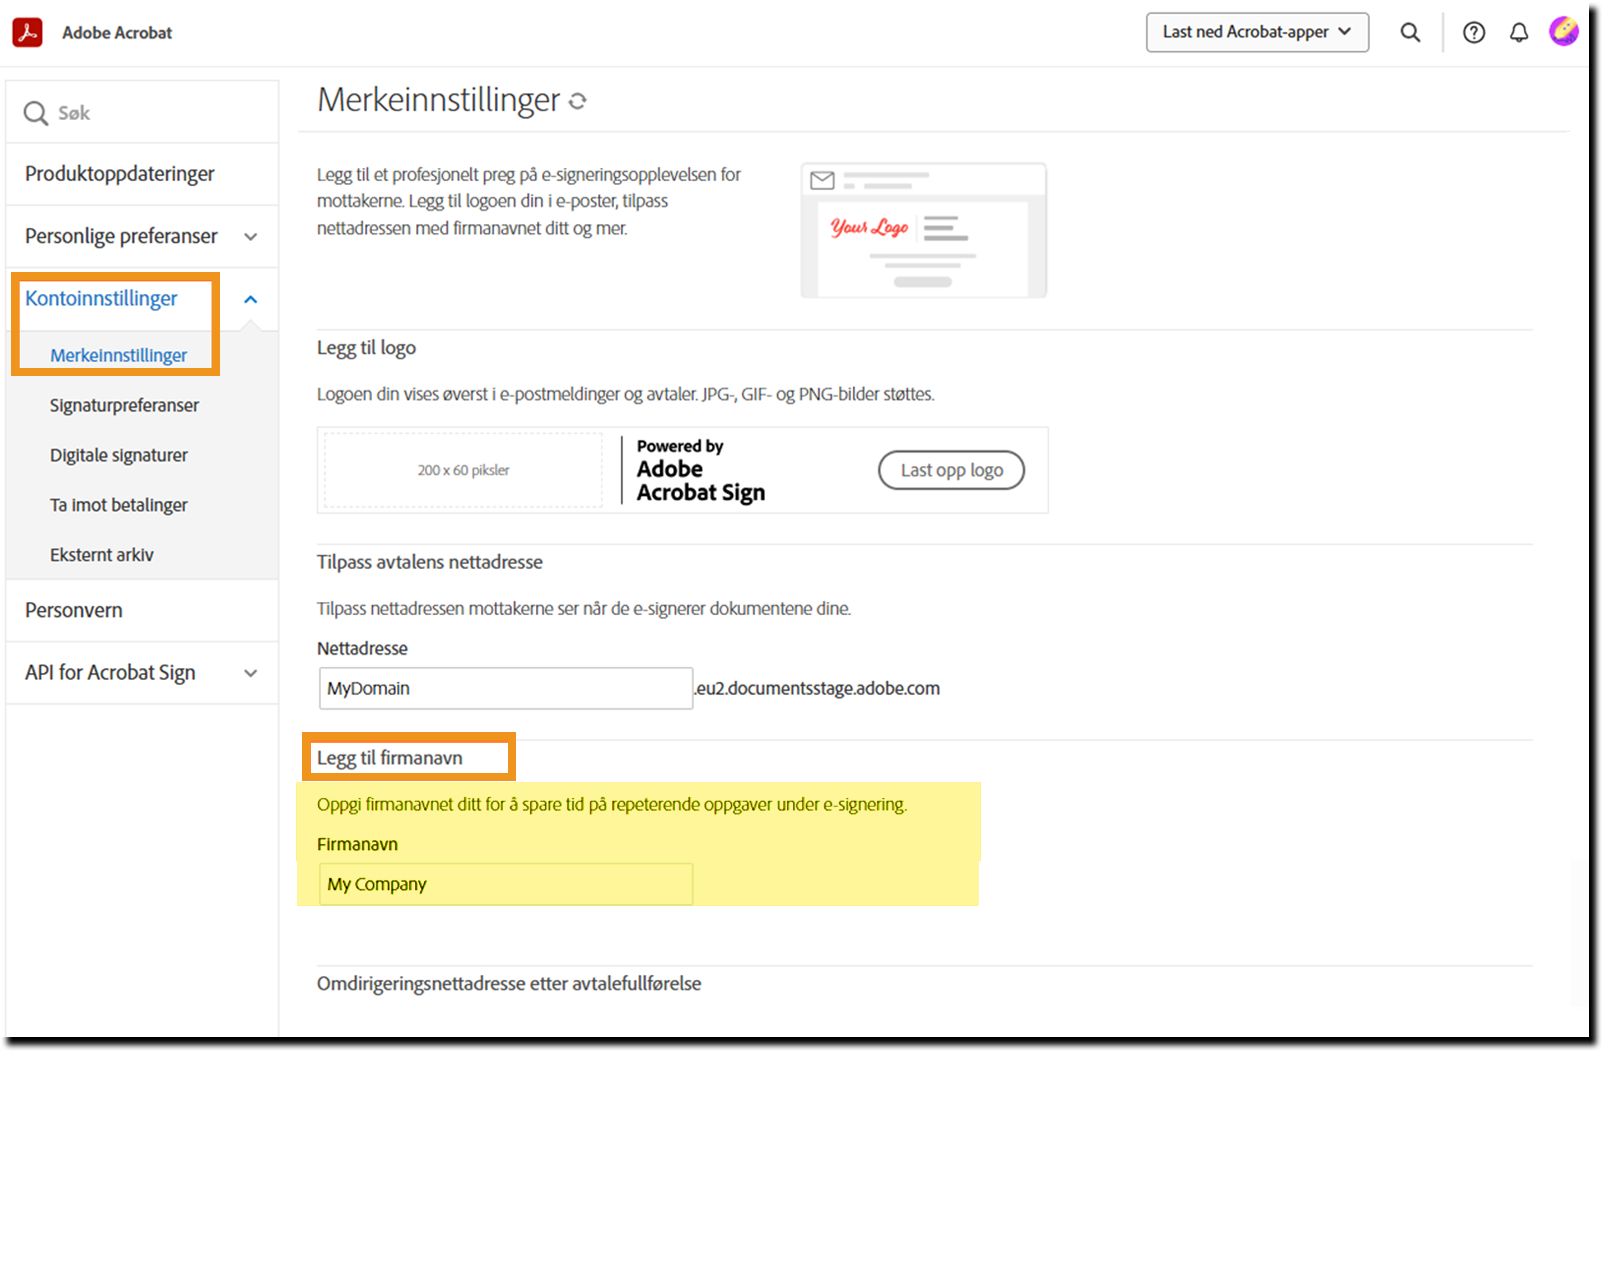The height and width of the screenshot is (1265, 1615).
Task: Click the Legg til logo heading
Action: pyautogui.click(x=366, y=348)
